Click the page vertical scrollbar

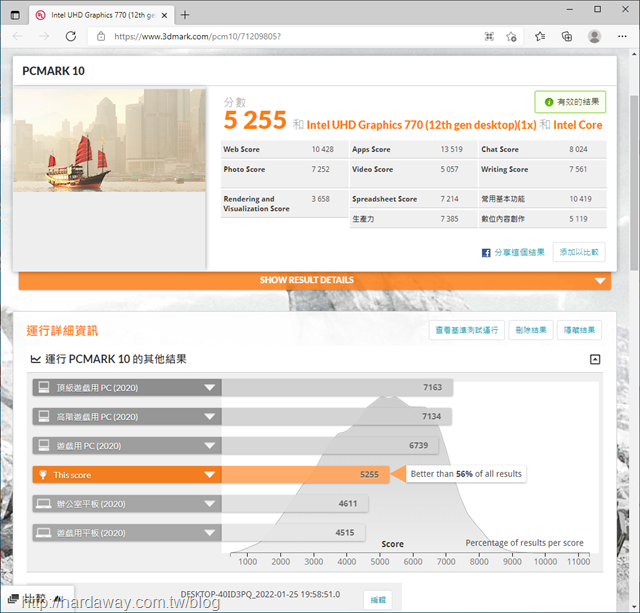[634, 182]
